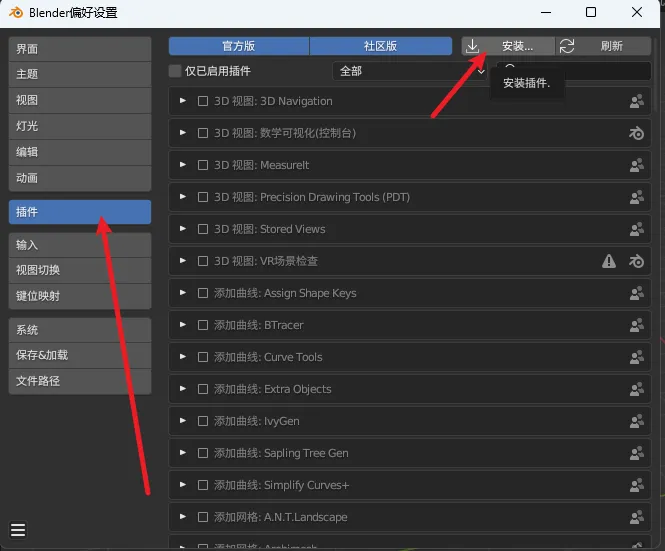Toggle the 社区版 support filter

coord(381,46)
